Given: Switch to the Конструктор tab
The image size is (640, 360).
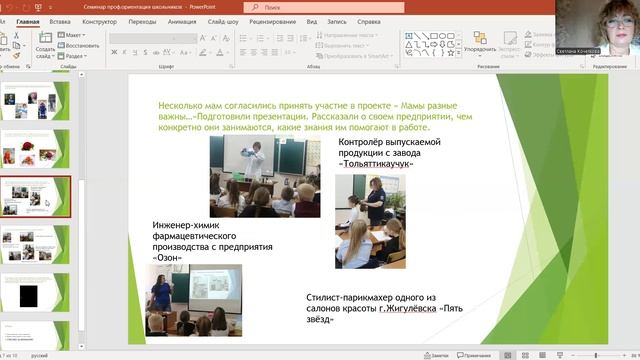Looking at the screenshot, I should [x=100, y=22].
